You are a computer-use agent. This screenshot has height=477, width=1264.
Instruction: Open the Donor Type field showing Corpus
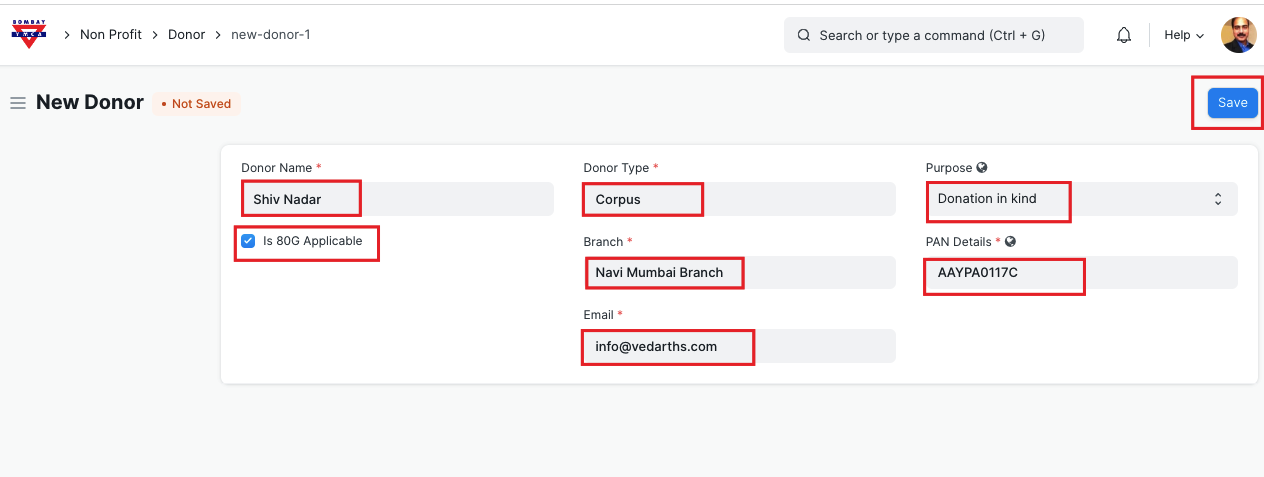738,199
